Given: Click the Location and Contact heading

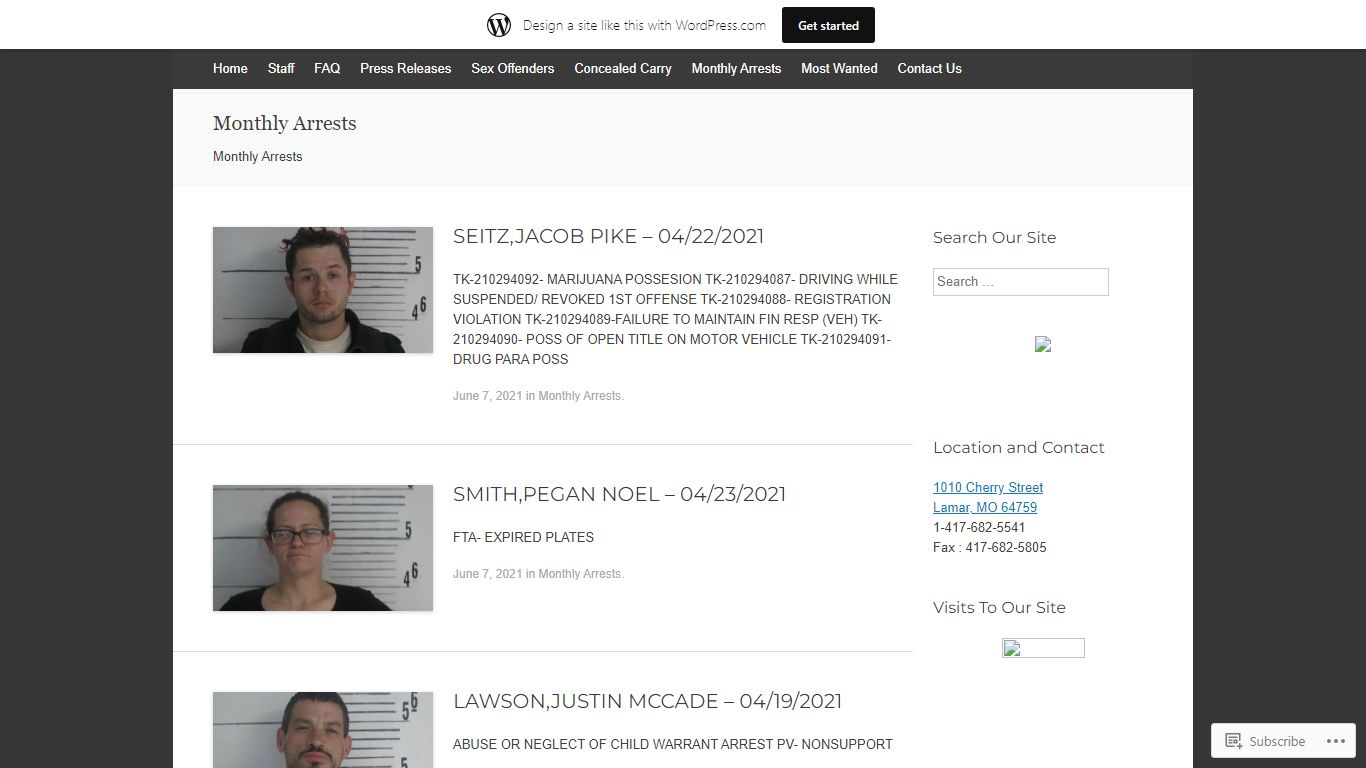Looking at the screenshot, I should [x=1019, y=447].
